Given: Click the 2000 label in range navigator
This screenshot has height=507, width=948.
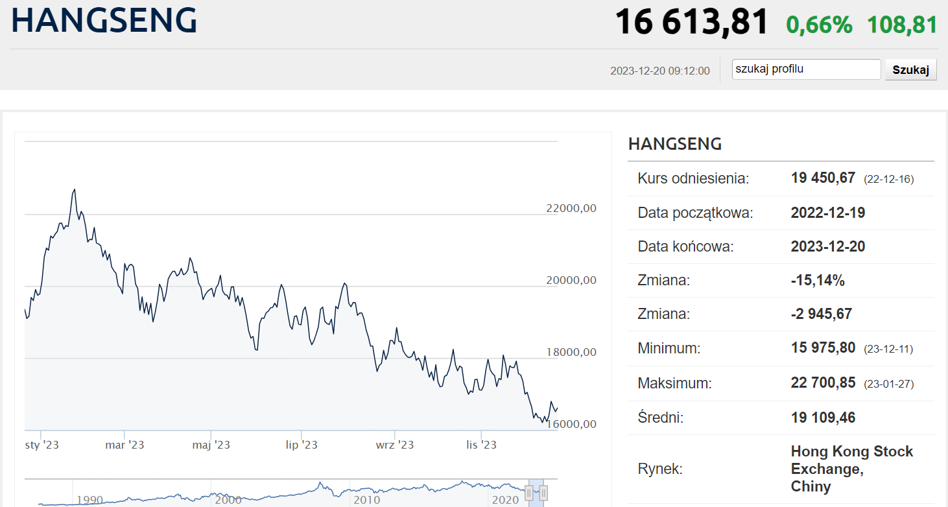Looking at the screenshot, I should tap(228, 500).
